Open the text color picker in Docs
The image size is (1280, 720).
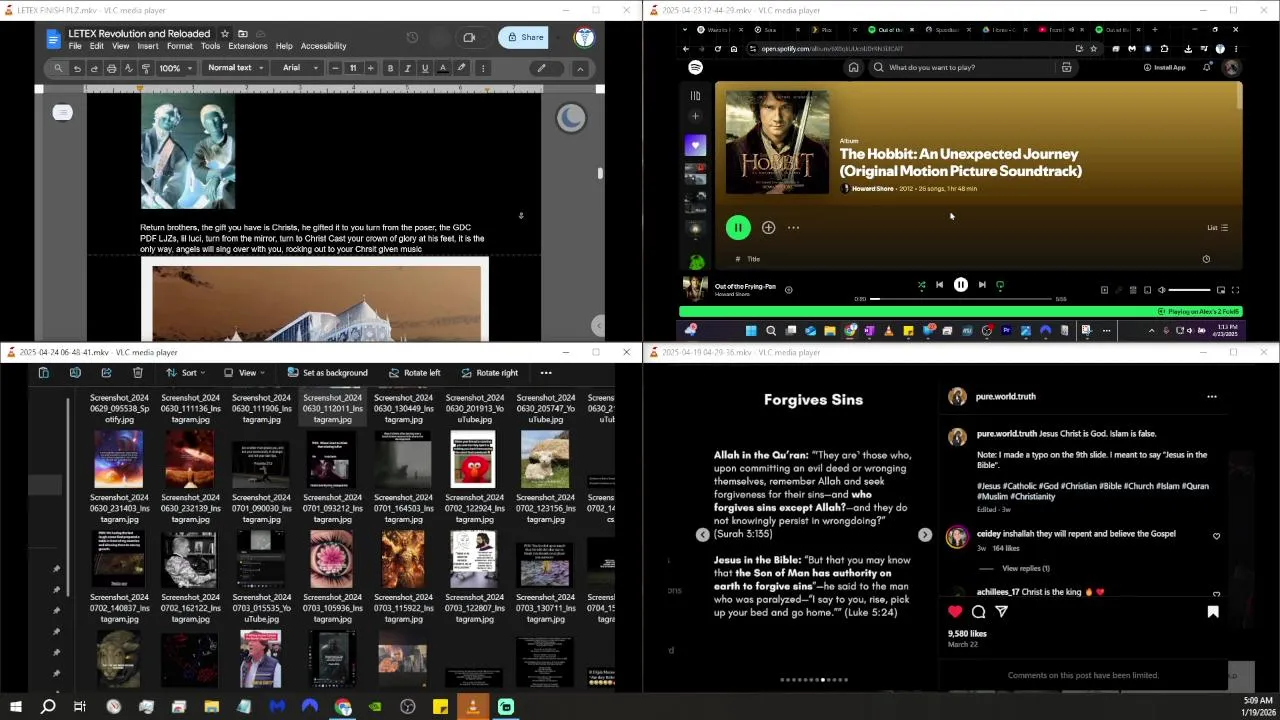(443, 68)
